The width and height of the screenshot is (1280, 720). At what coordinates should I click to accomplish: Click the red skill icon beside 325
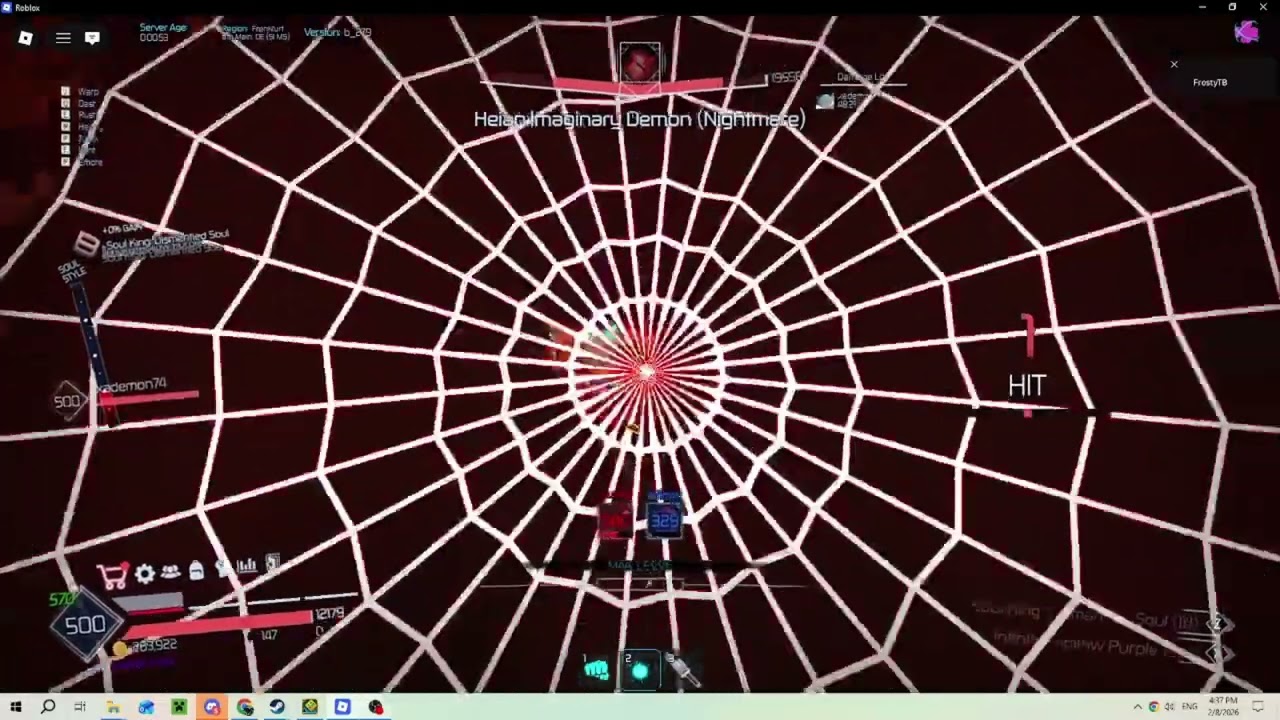pyautogui.click(x=616, y=519)
